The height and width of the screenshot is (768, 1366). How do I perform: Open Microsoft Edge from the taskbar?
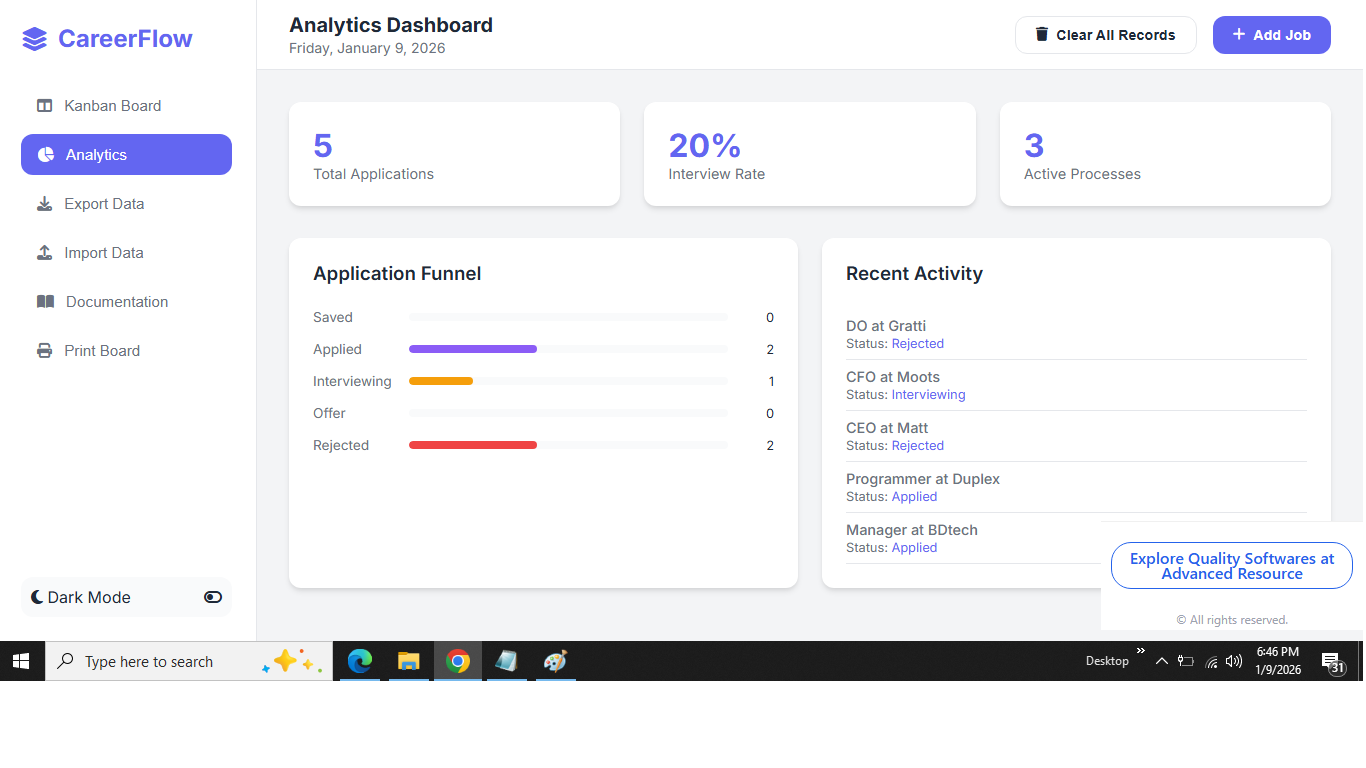pyautogui.click(x=360, y=661)
